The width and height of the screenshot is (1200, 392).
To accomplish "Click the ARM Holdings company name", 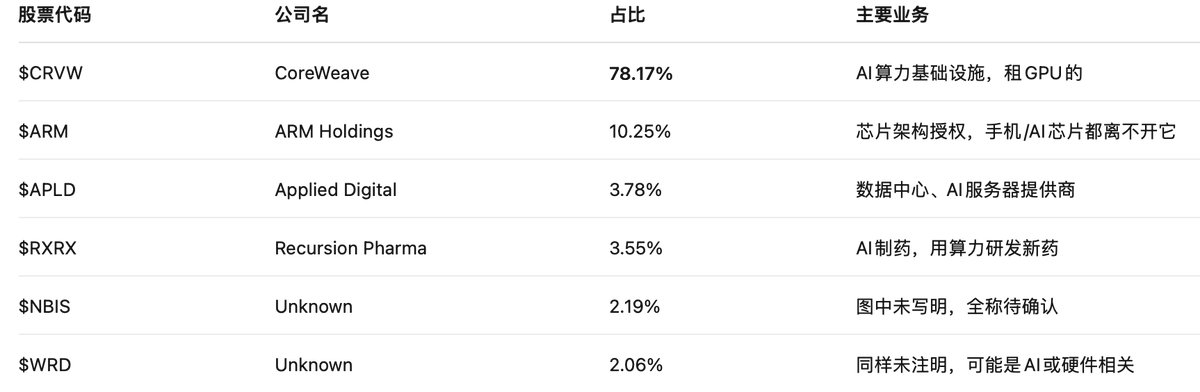I will point(334,131).
